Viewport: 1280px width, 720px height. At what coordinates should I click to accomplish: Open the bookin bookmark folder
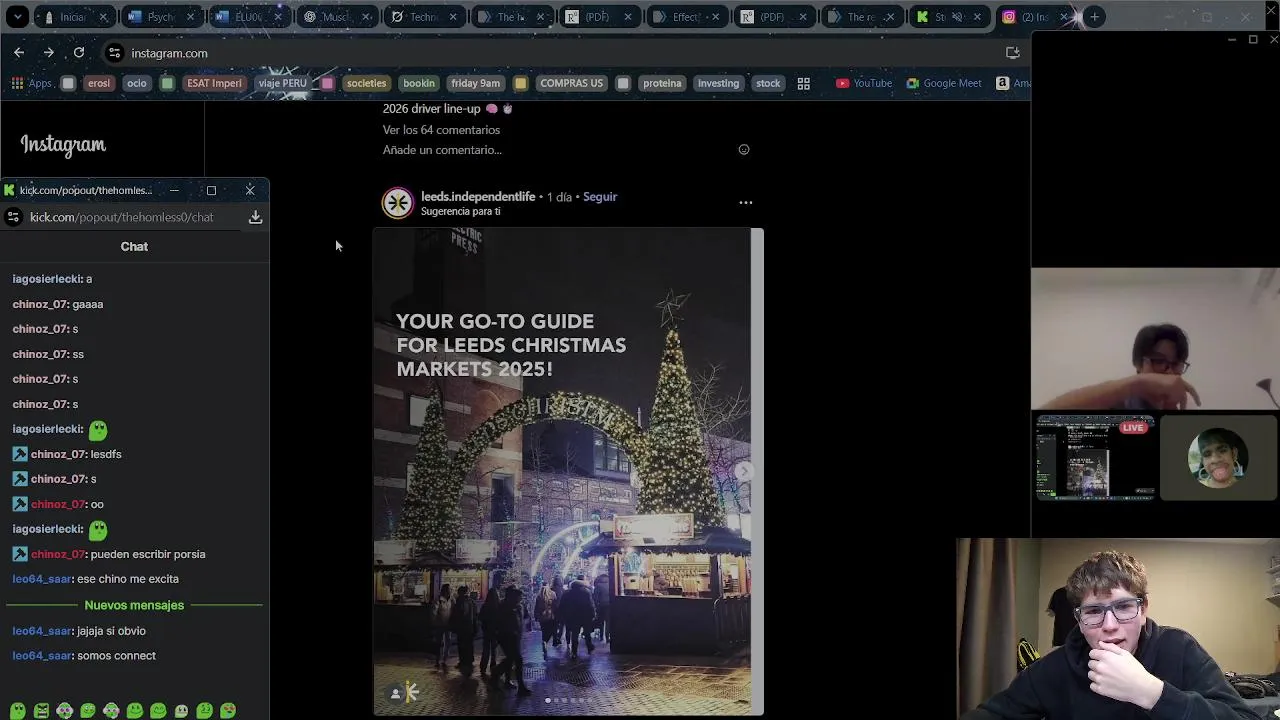coord(419,83)
